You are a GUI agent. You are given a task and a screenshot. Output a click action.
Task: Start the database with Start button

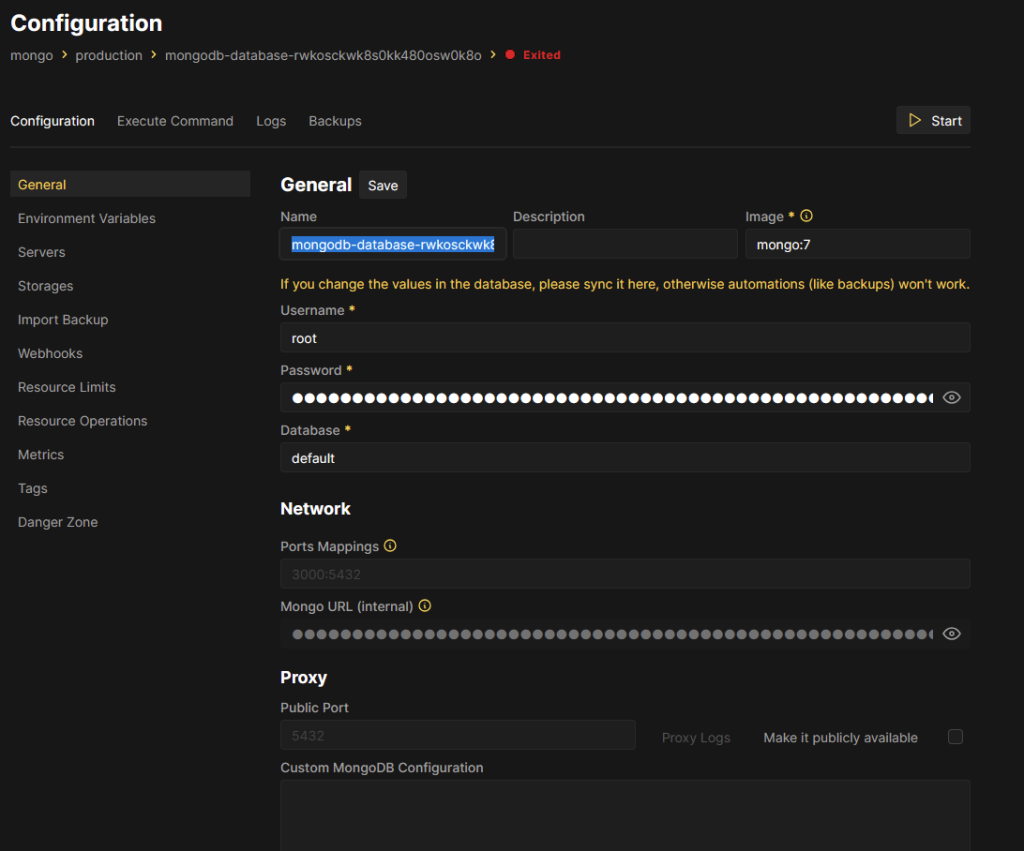coord(933,120)
